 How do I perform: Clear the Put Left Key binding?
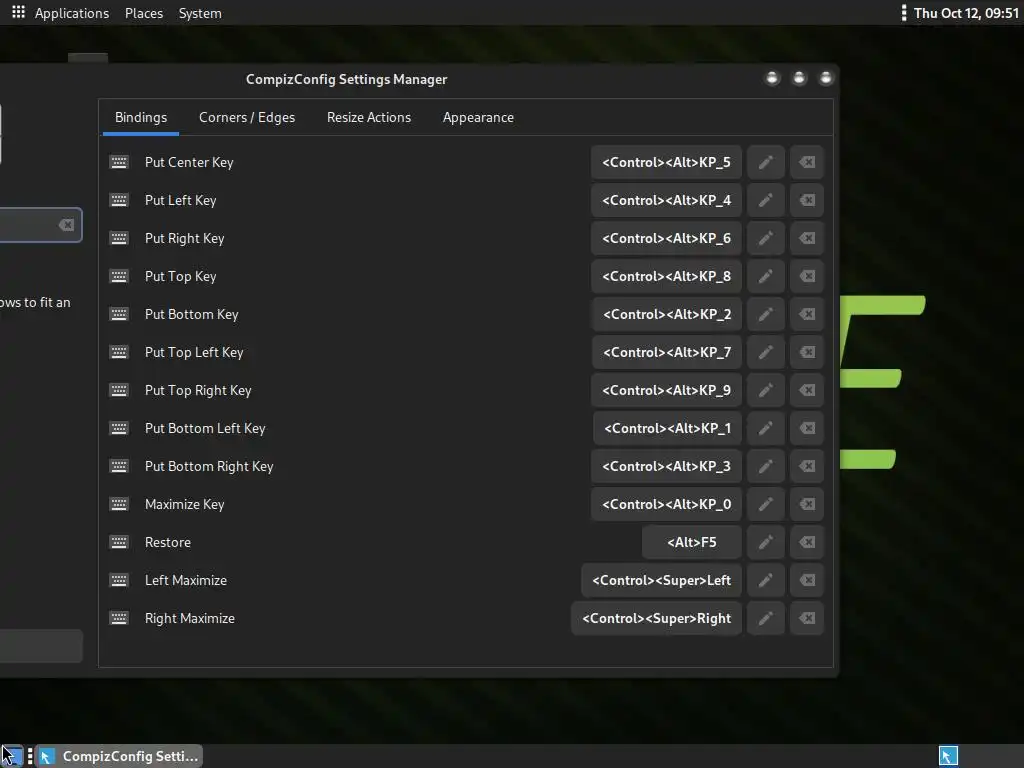[807, 200]
